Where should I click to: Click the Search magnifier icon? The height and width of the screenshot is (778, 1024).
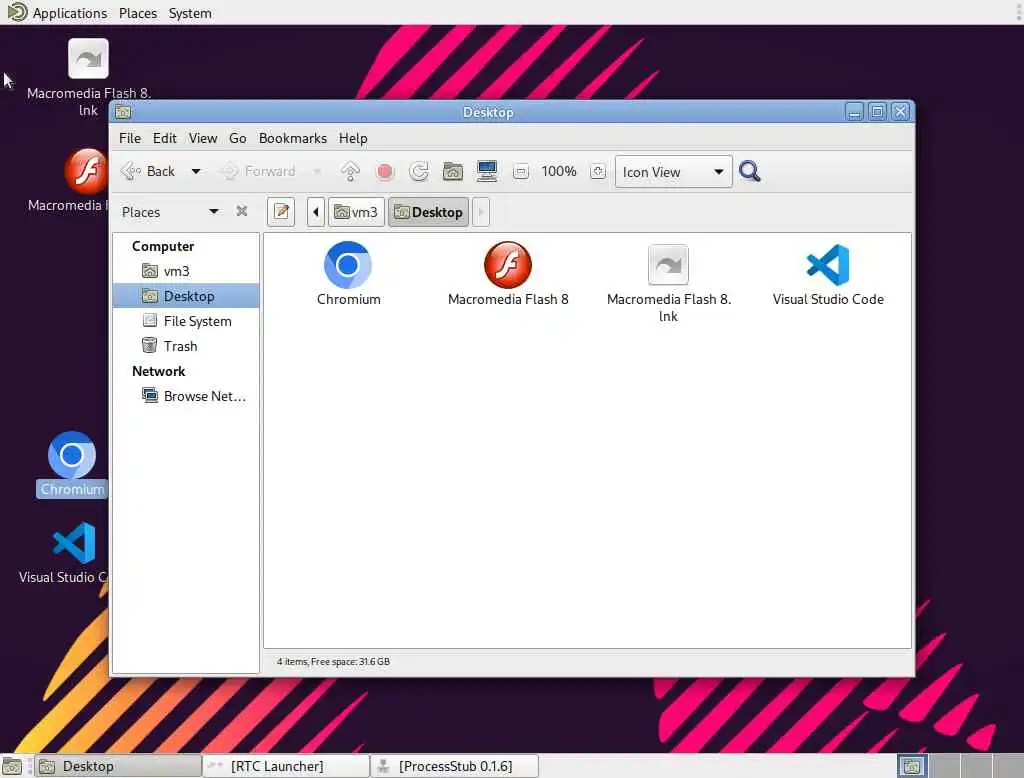tap(749, 172)
